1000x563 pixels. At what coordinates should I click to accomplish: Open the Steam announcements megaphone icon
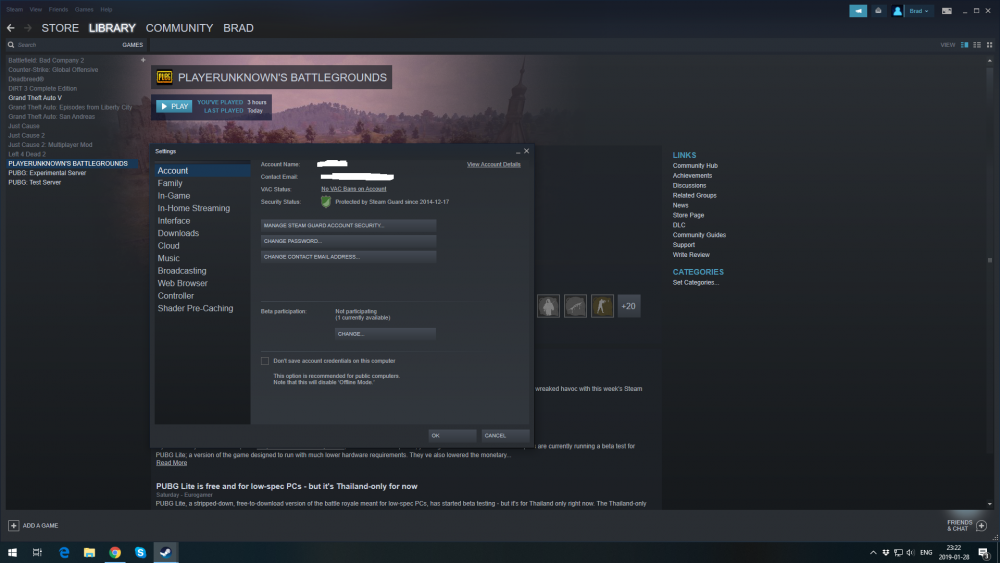click(x=858, y=11)
